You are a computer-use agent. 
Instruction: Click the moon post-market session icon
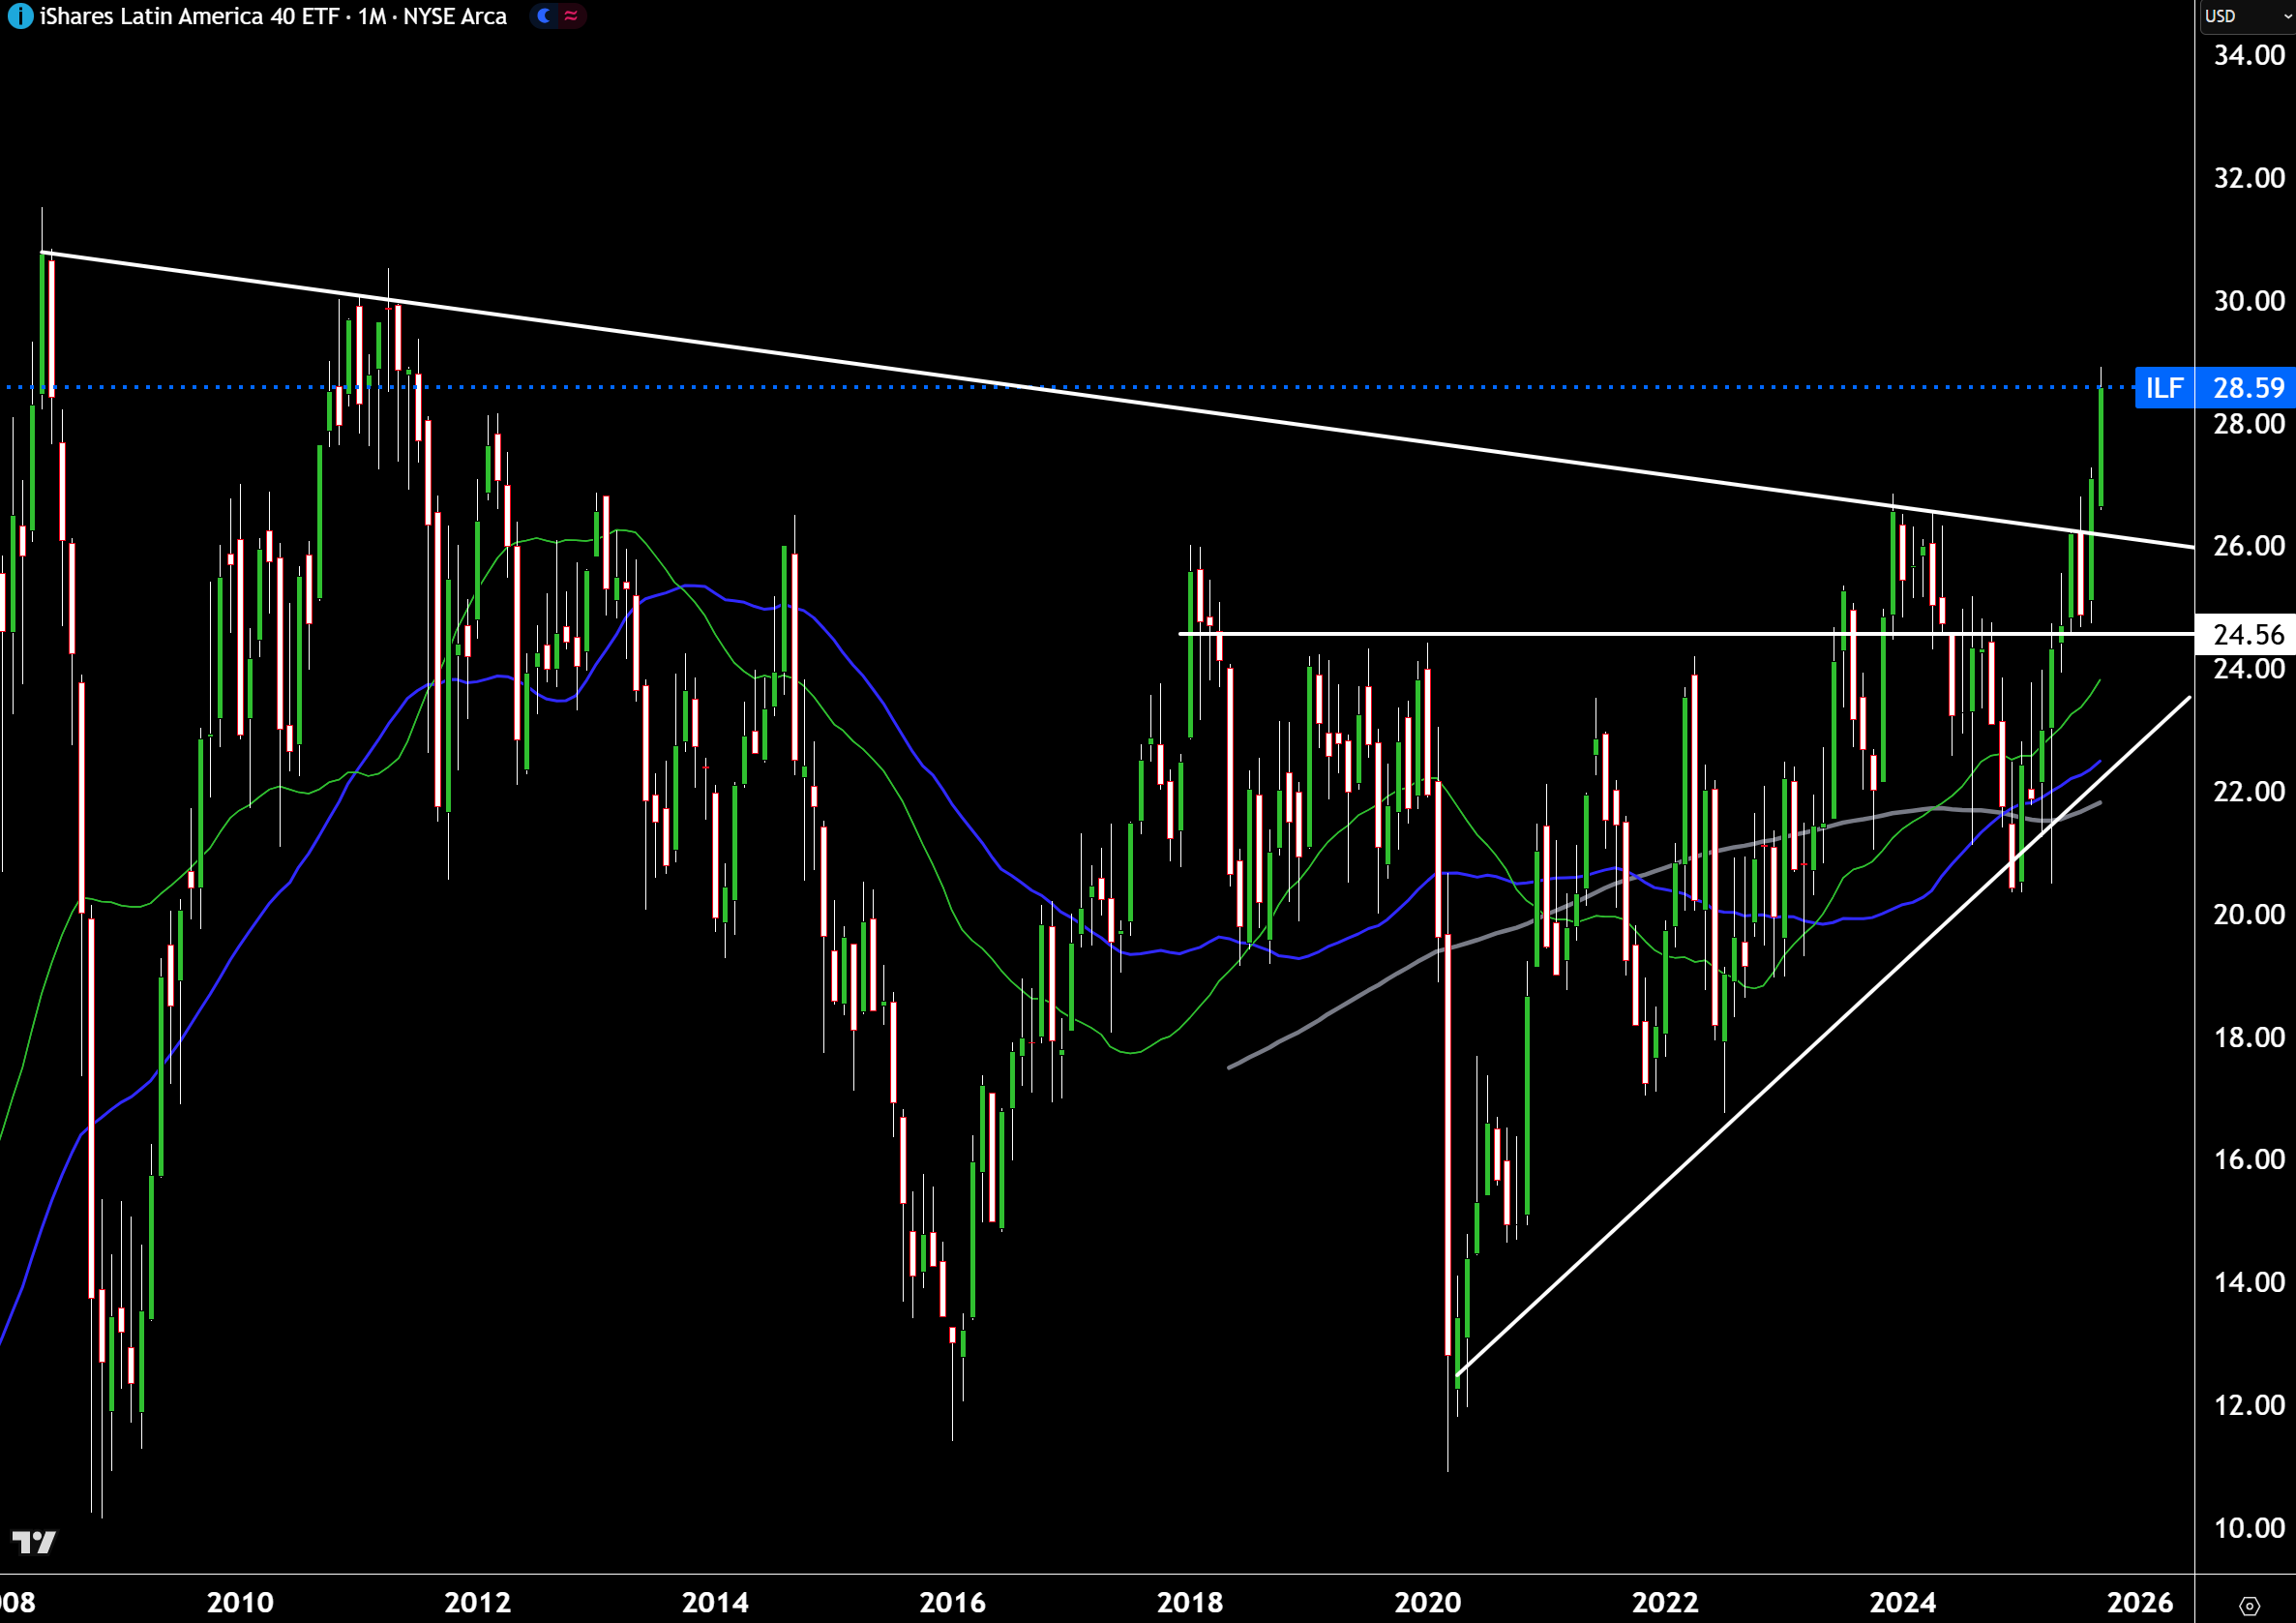544,16
